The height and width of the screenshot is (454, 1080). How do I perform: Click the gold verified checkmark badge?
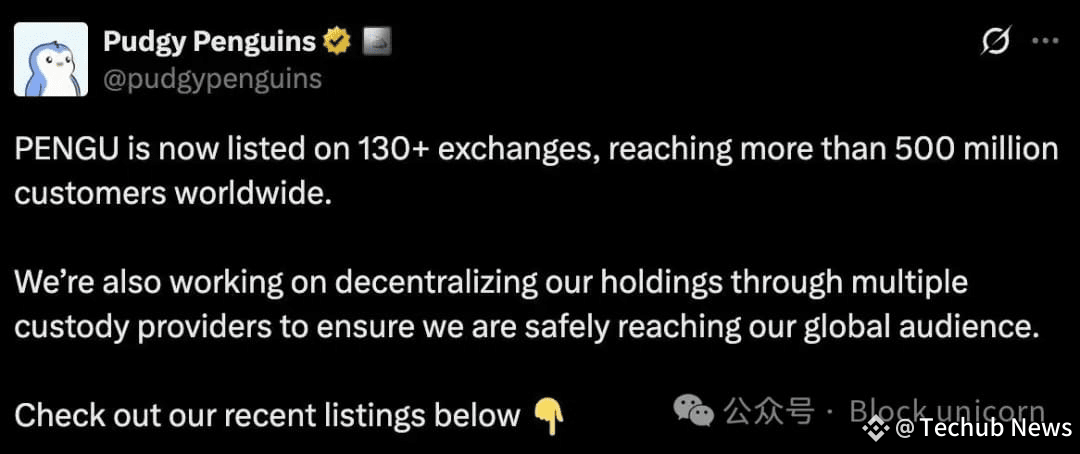click(338, 43)
